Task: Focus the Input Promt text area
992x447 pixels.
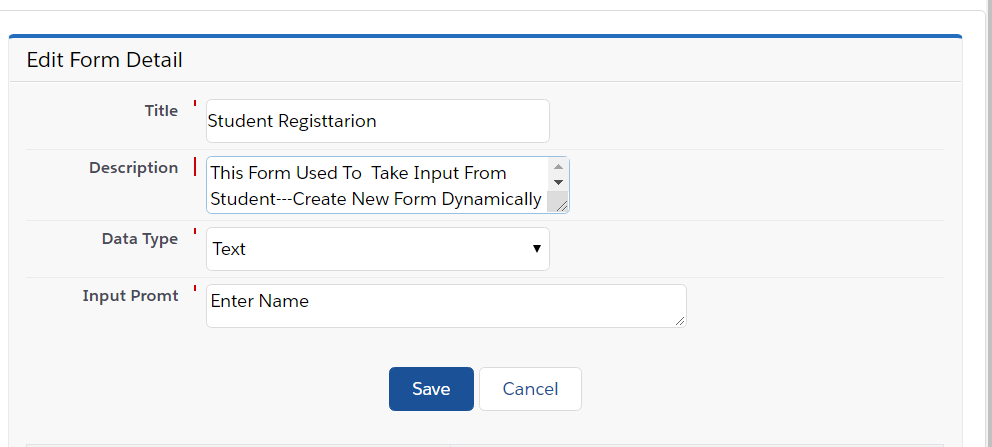Action: [x=445, y=305]
